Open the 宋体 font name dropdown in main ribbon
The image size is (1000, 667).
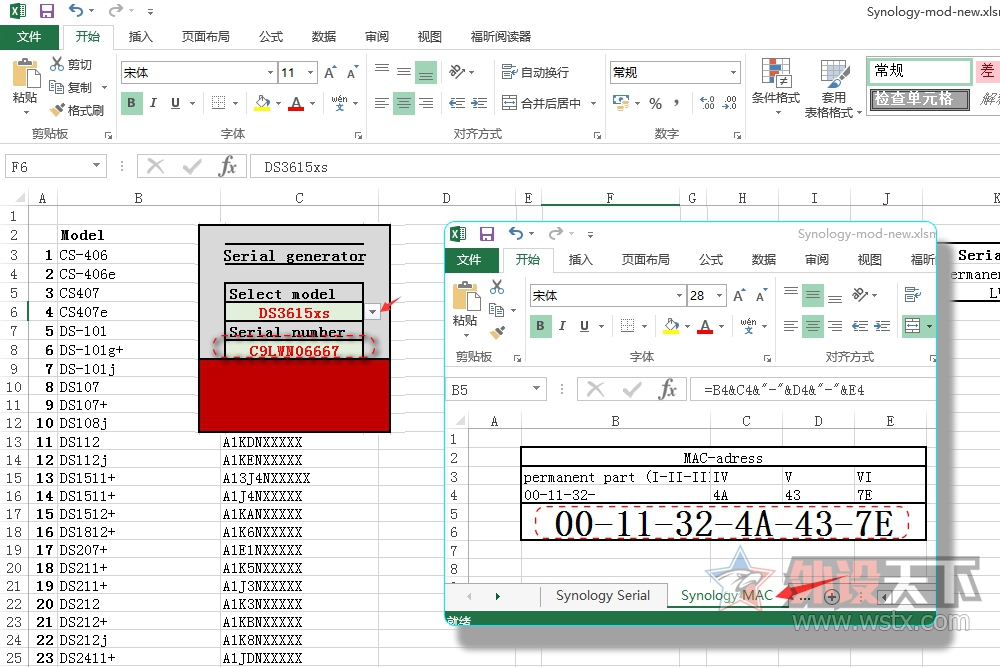[x=270, y=73]
